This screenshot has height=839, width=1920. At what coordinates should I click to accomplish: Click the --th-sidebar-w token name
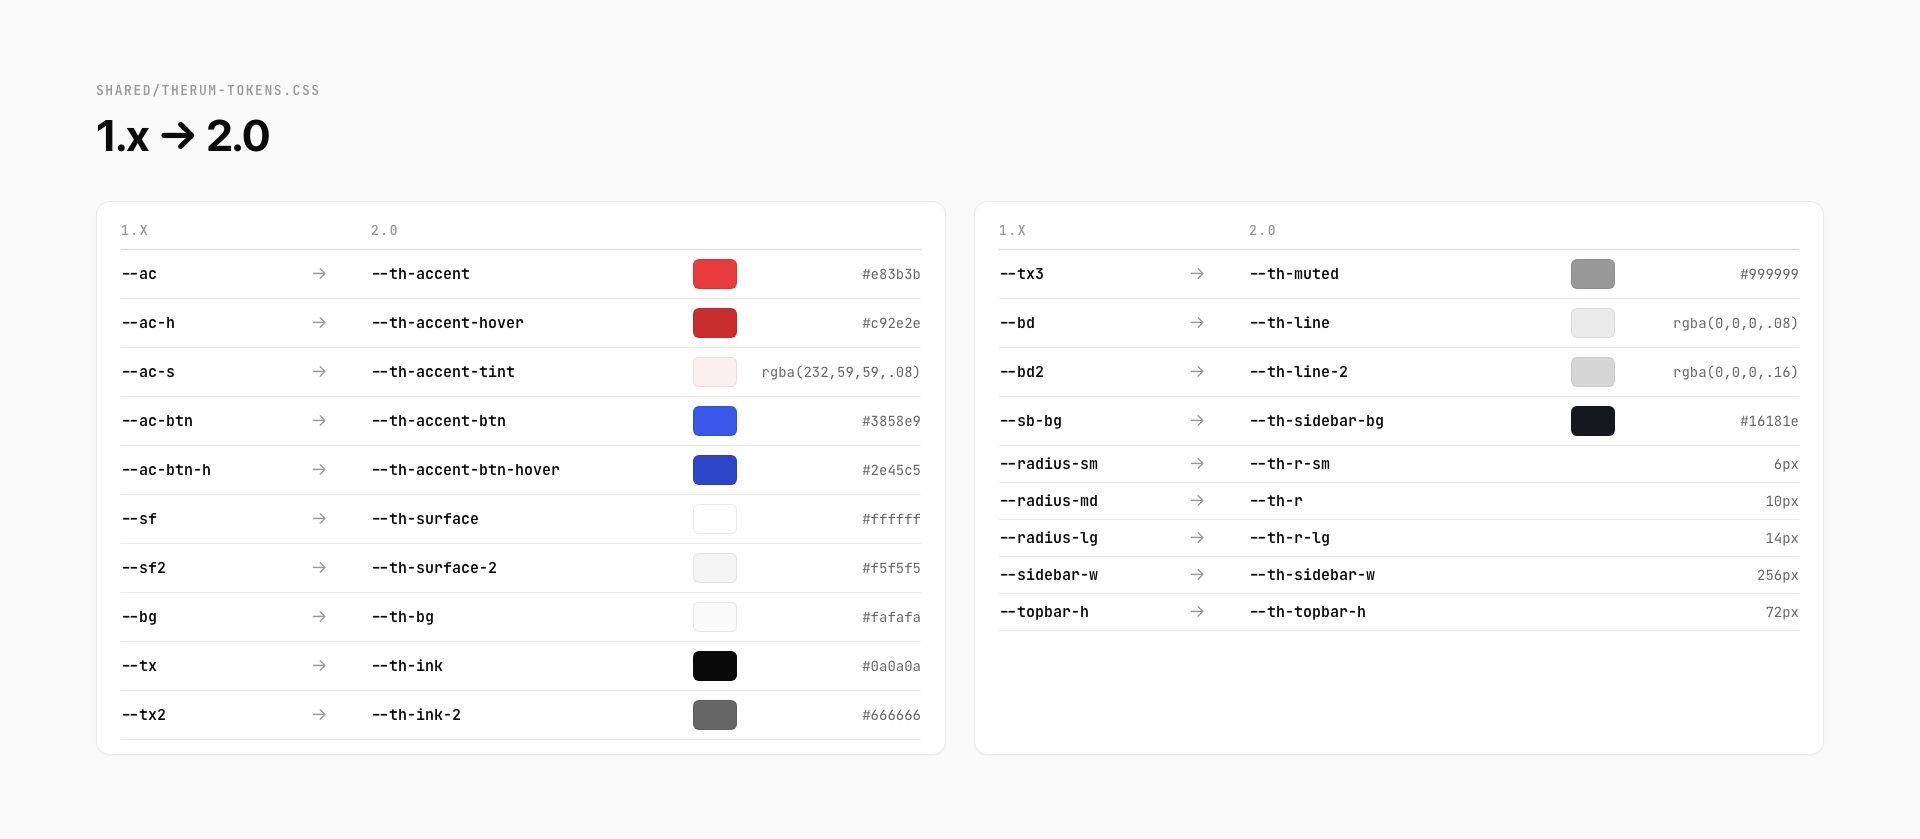coord(1312,575)
